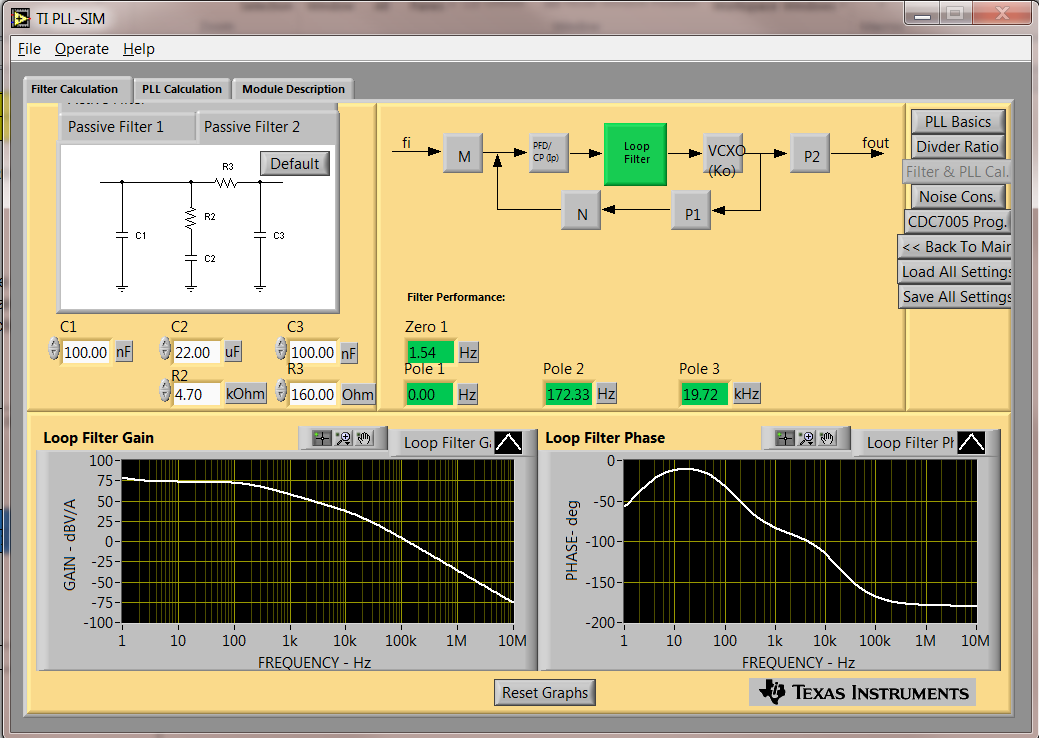Adjust the C1 value stepper arrows

[x=54, y=348]
